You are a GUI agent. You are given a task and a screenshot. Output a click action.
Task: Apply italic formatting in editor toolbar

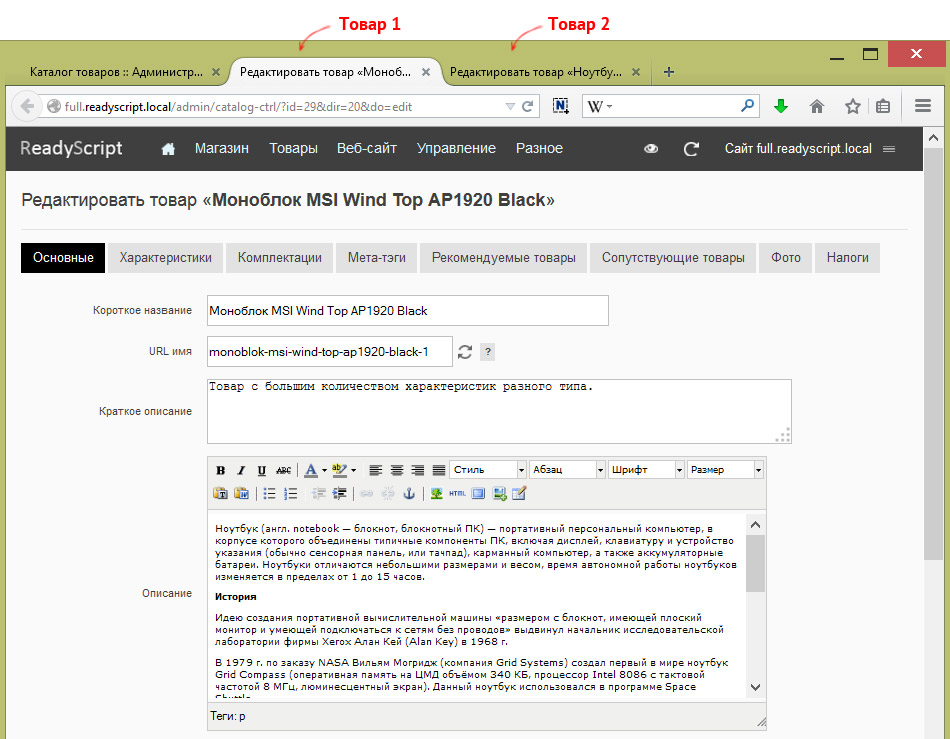point(241,470)
